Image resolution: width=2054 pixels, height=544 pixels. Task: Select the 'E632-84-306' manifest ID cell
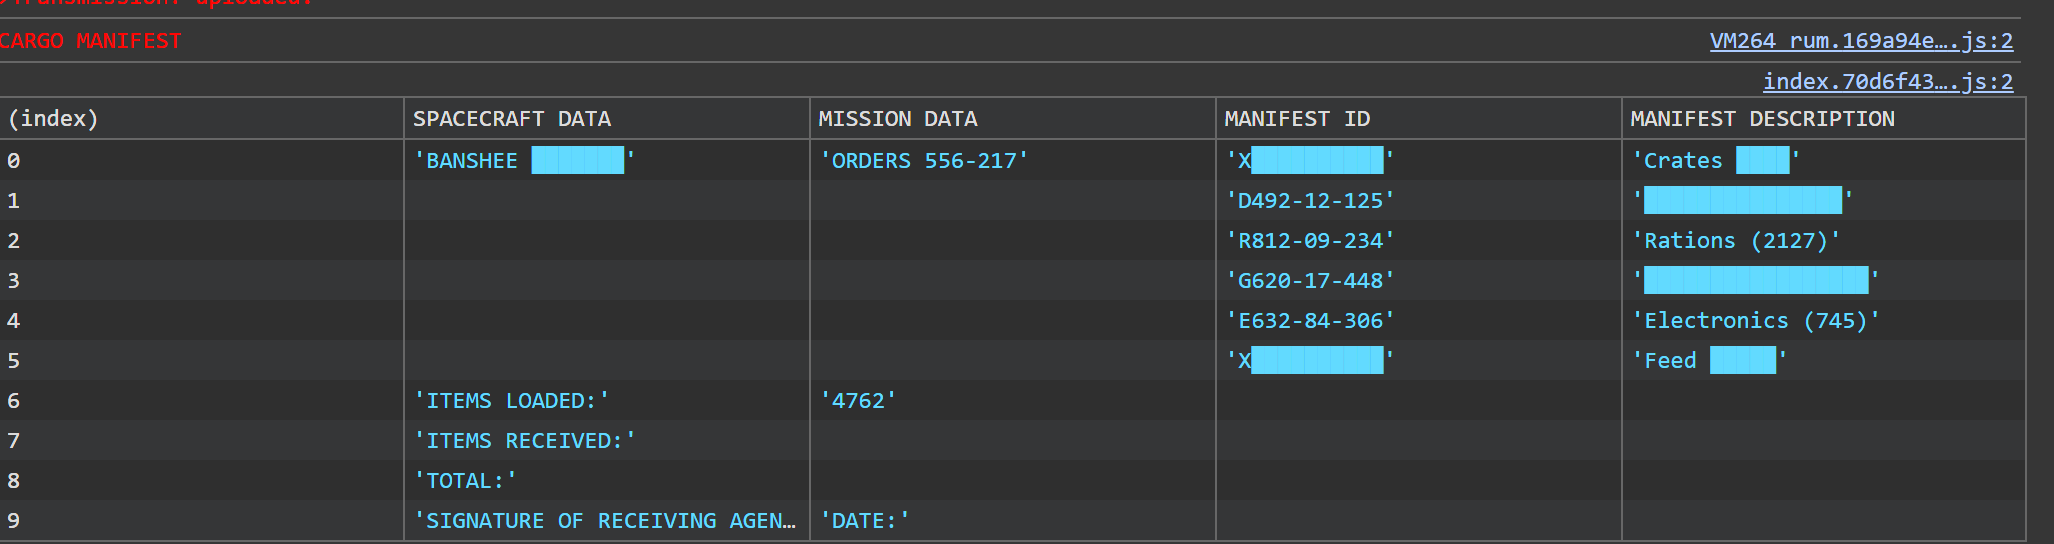coord(1419,320)
